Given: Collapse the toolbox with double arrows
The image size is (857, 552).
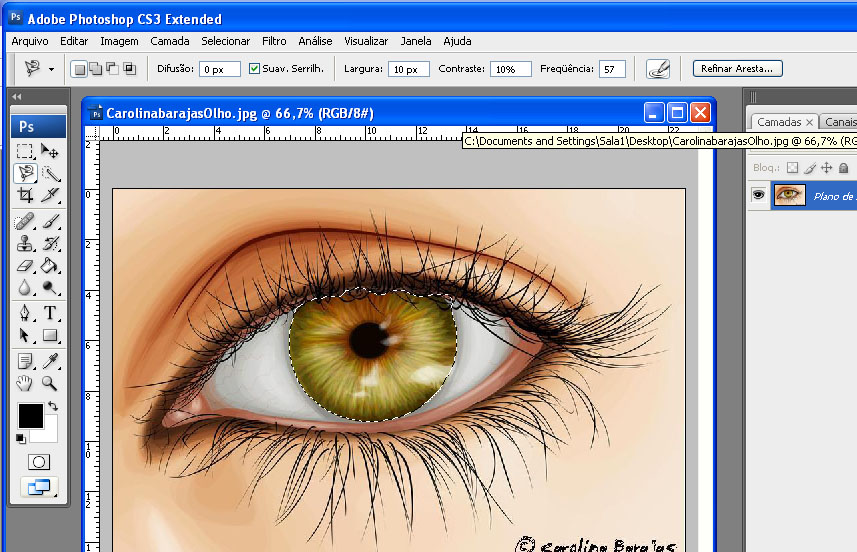Looking at the screenshot, I should pos(17,97).
